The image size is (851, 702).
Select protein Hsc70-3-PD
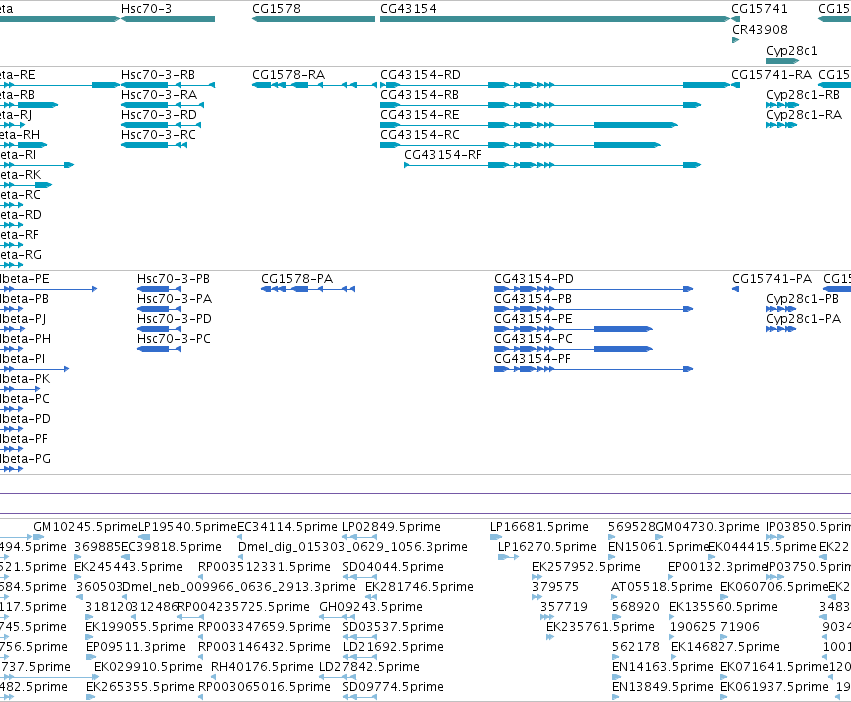pos(158,329)
